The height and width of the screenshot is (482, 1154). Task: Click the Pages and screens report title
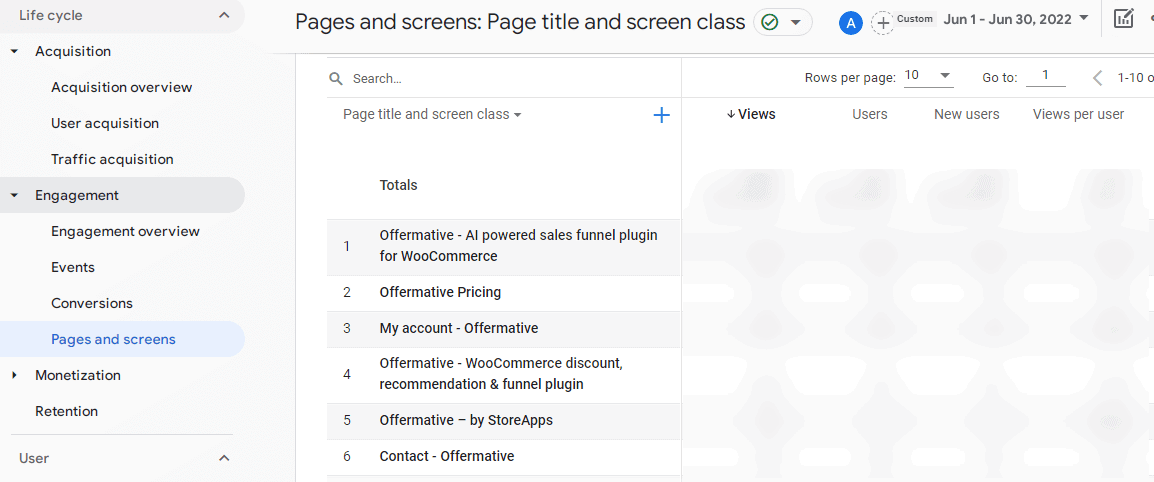point(520,22)
